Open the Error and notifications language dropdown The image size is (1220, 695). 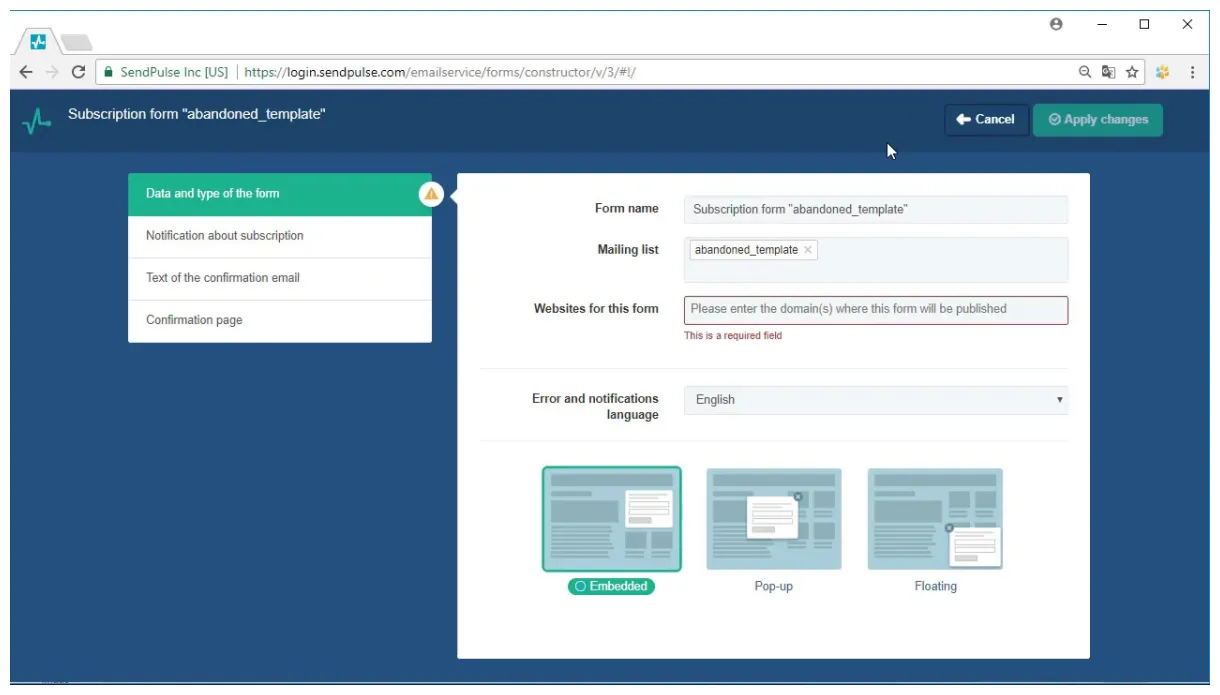(875, 399)
